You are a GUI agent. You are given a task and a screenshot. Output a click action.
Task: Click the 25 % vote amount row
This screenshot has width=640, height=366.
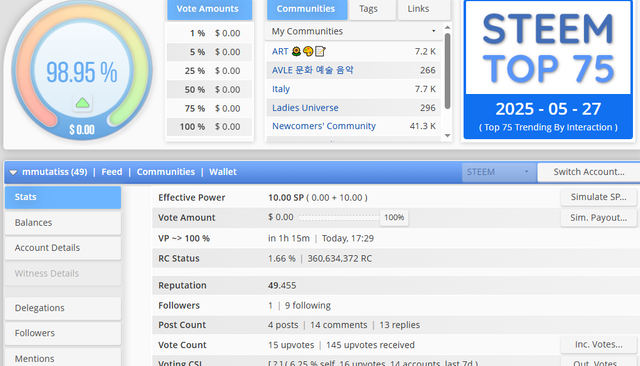(x=209, y=71)
